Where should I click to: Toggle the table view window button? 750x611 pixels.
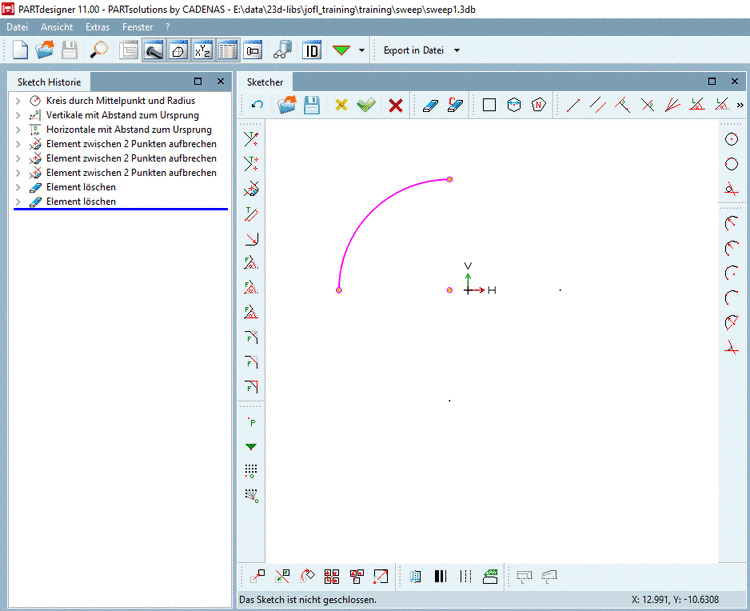point(228,50)
